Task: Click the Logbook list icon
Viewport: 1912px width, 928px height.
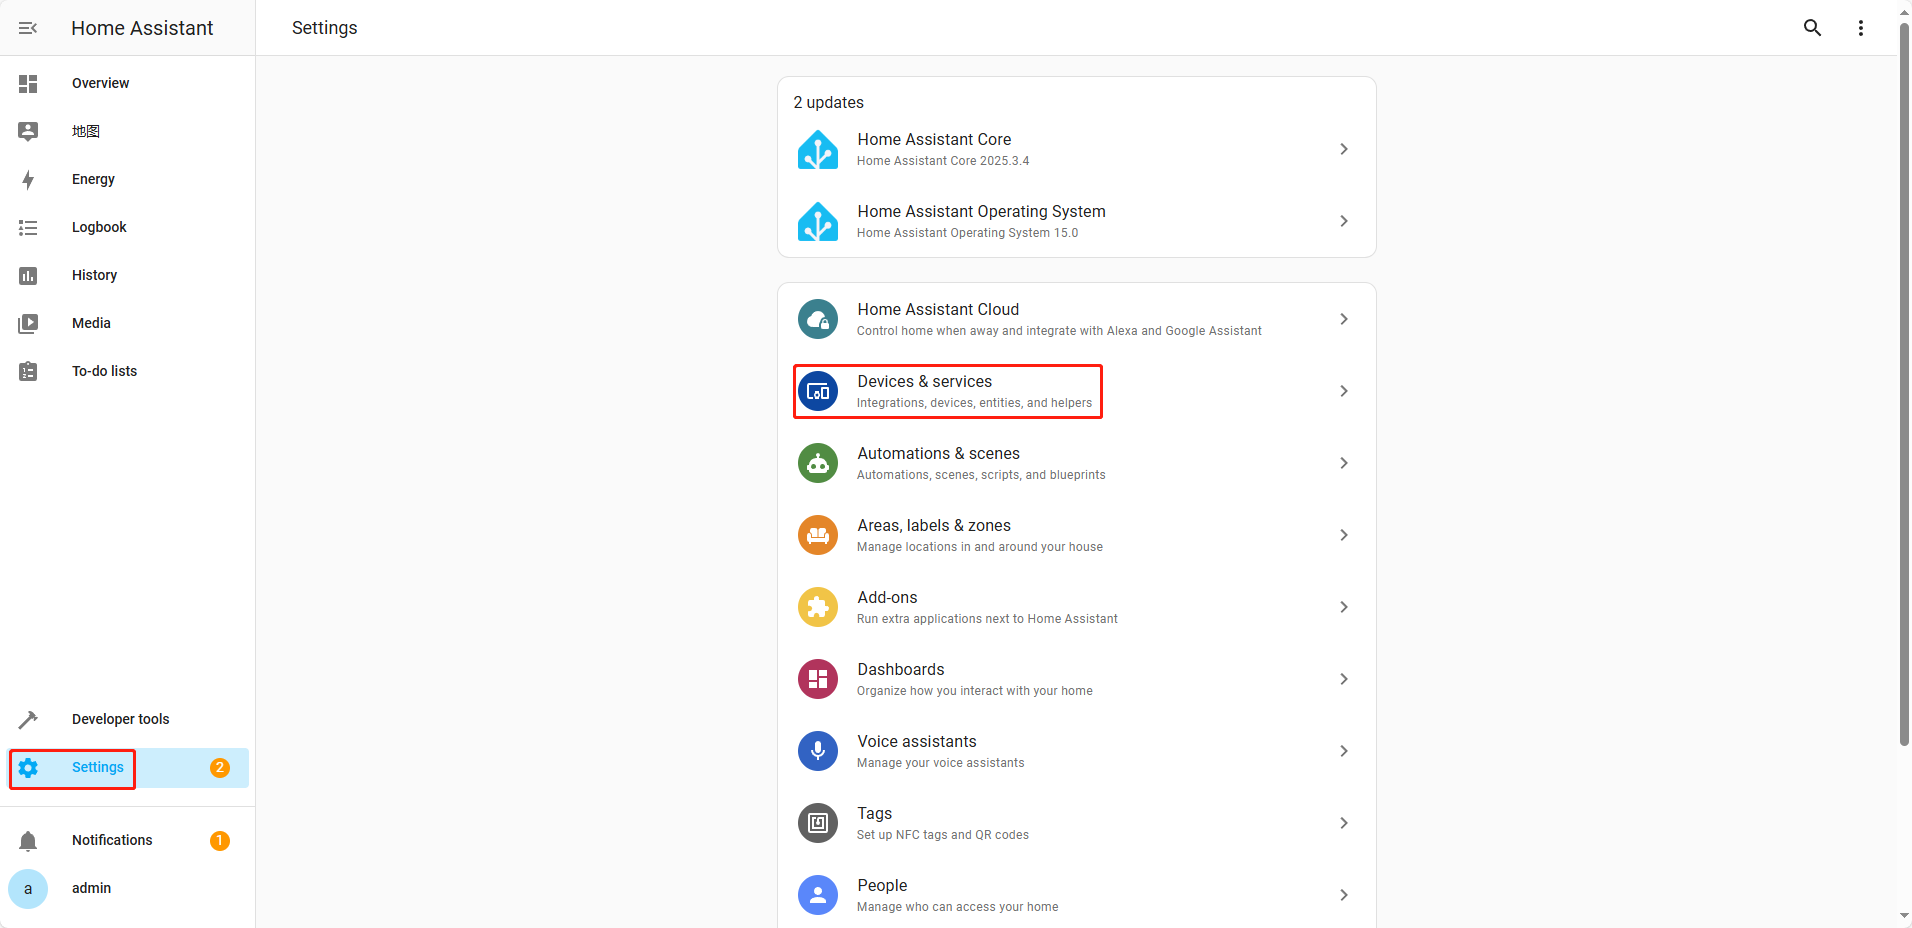Action: [x=28, y=228]
